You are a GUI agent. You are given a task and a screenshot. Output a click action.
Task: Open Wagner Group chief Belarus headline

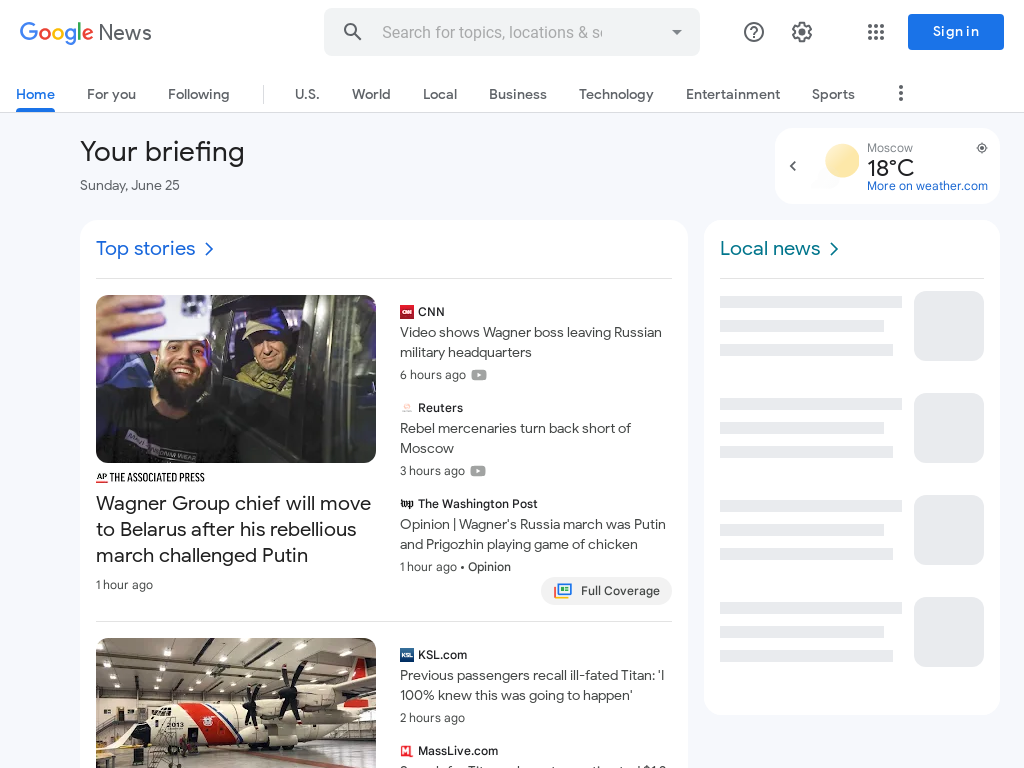tap(234, 530)
